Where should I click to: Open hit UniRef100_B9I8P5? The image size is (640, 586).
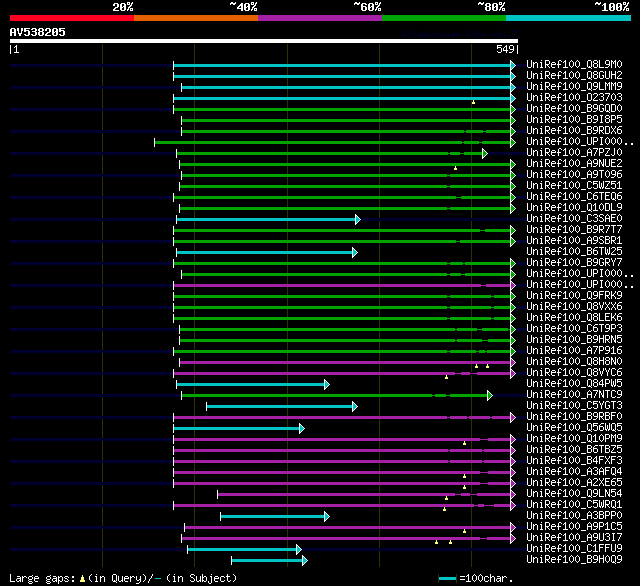(574, 120)
